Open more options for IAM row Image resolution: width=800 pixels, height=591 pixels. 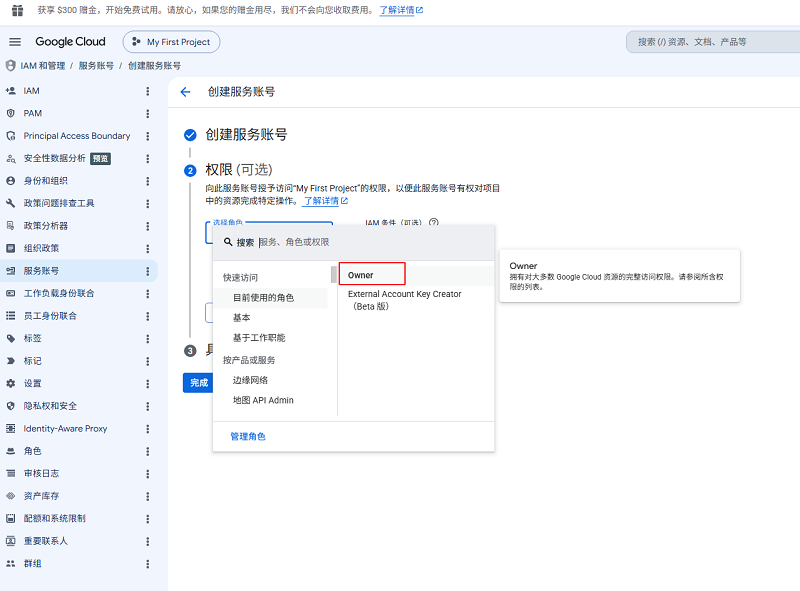click(148, 91)
